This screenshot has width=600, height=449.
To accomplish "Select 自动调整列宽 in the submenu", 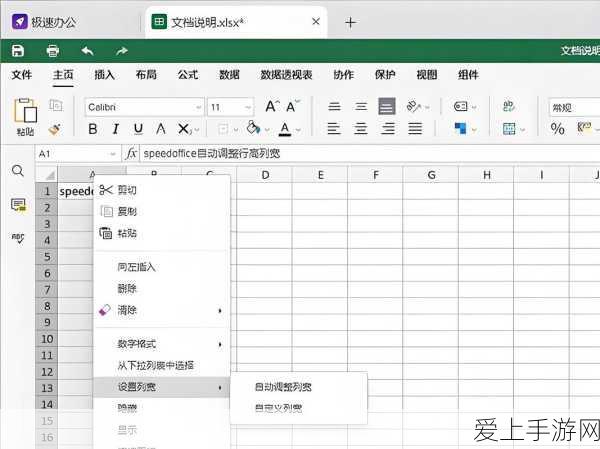I will [298, 387].
